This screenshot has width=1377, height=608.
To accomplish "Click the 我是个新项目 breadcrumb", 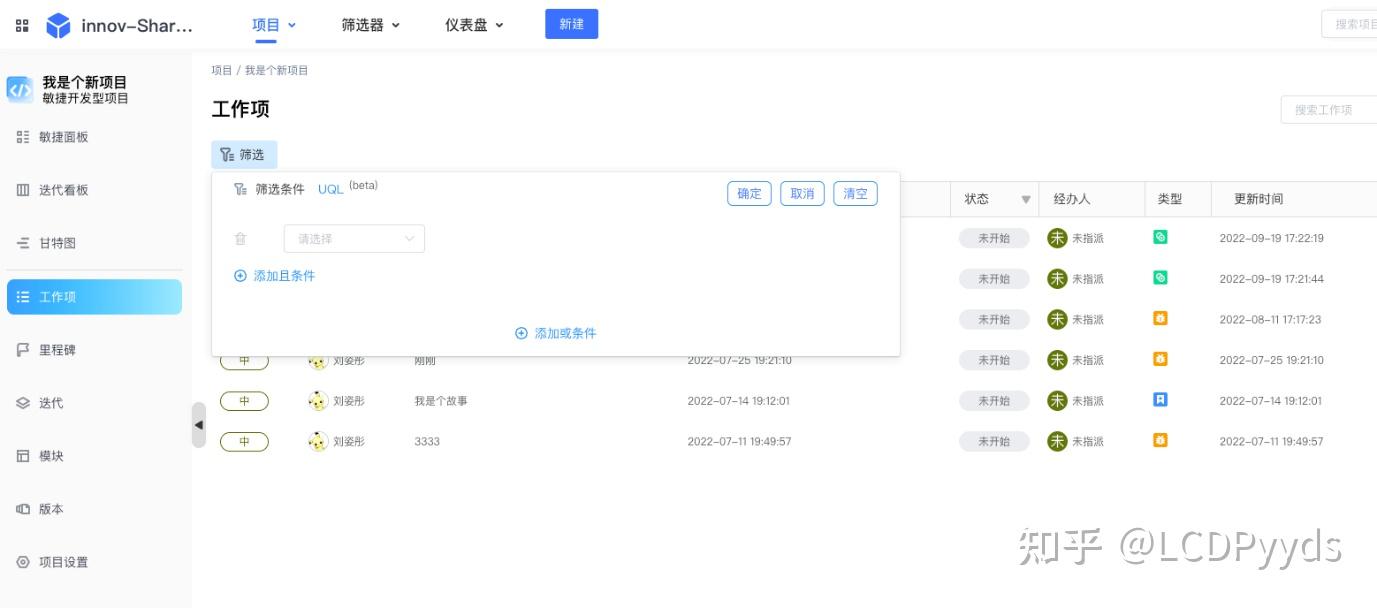I will click(277, 71).
